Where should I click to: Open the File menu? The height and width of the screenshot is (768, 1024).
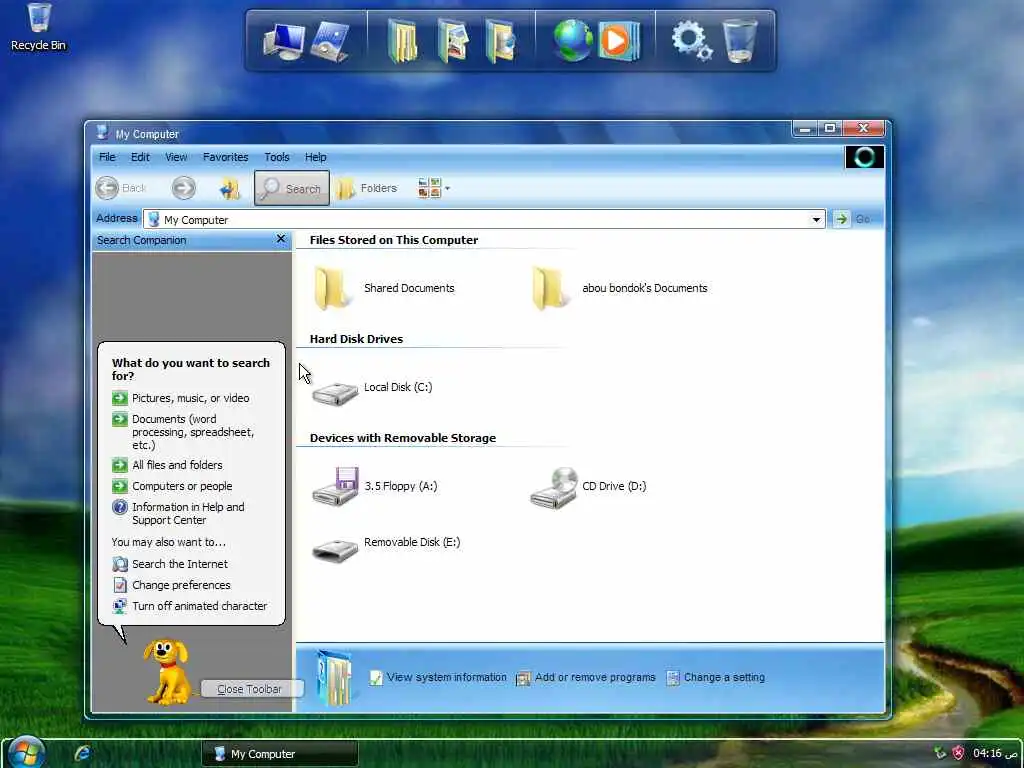coord(107,157)
